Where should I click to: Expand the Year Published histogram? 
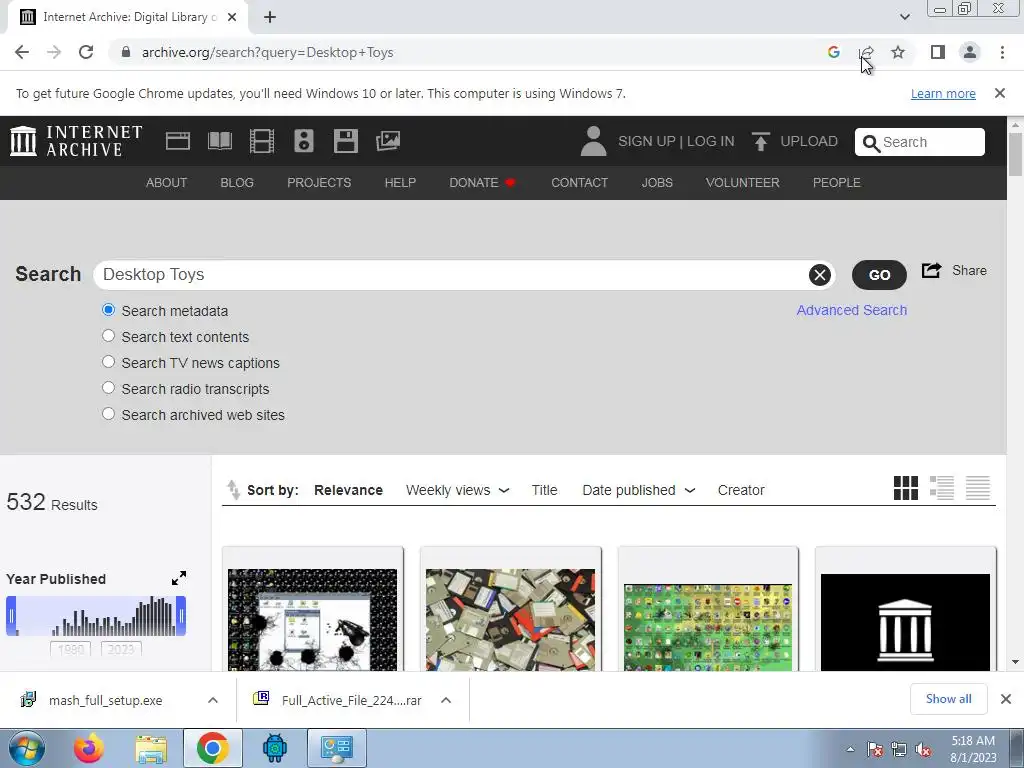coord(179,578)
